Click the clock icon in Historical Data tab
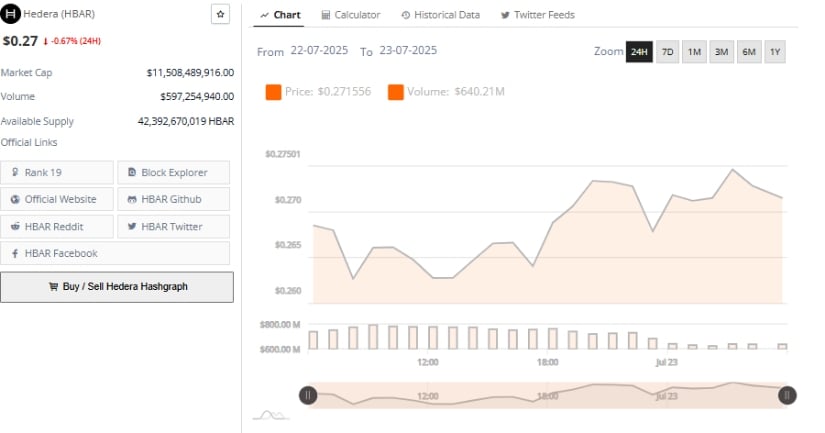825x433 pixels. pyautogui.click(x=406, y=15)
